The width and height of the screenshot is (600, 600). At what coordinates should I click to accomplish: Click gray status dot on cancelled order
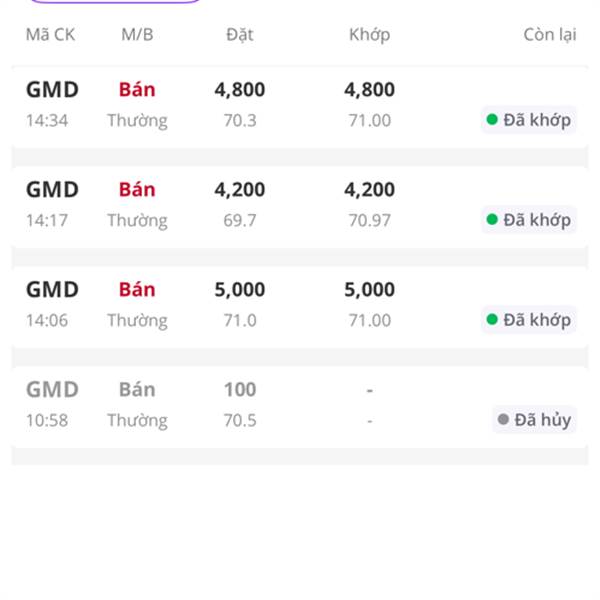click(502, 420)
